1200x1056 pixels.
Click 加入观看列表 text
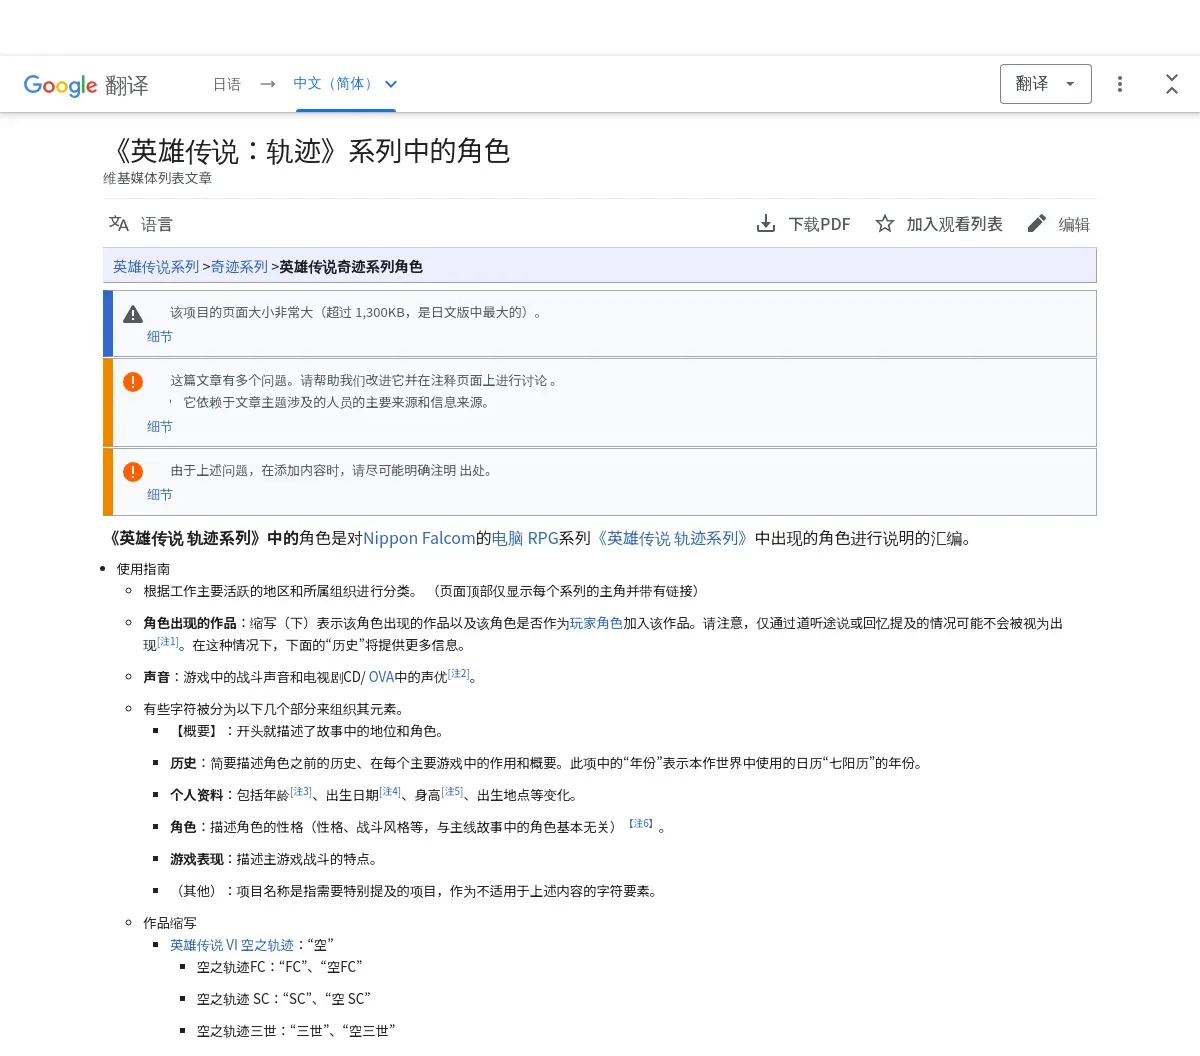(954, 224)
